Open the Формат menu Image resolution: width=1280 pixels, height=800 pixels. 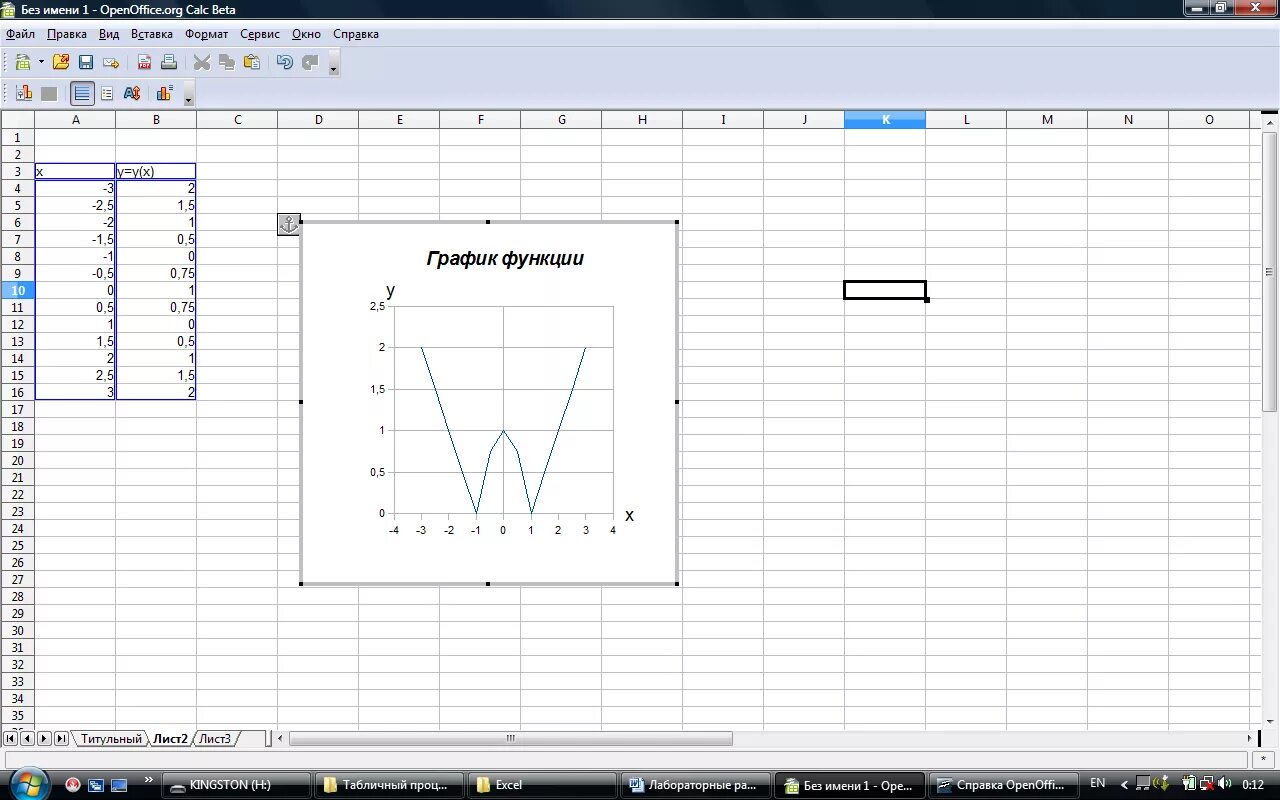(x=206, y=34)
